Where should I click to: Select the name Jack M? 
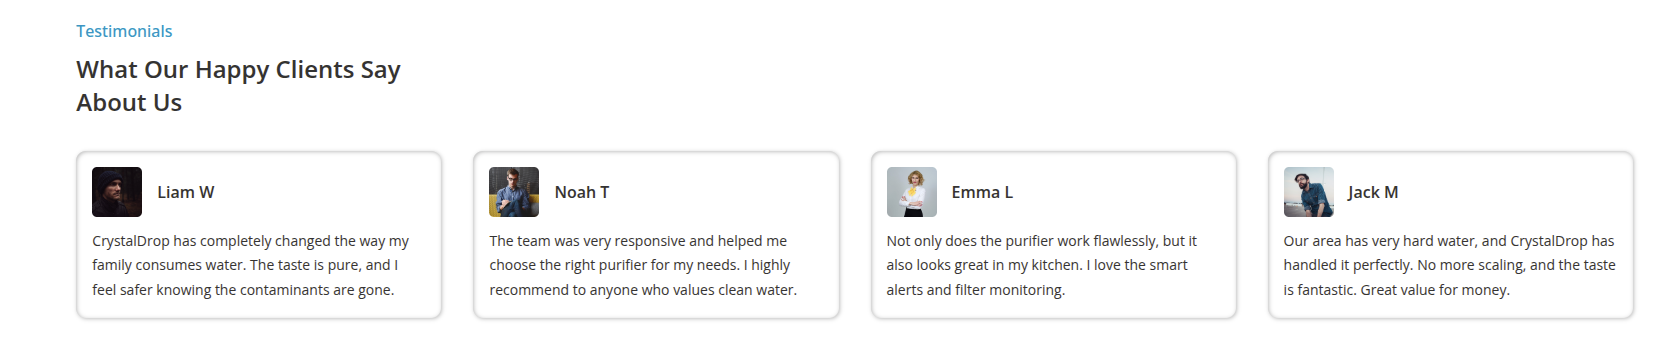pos(1373,192)
